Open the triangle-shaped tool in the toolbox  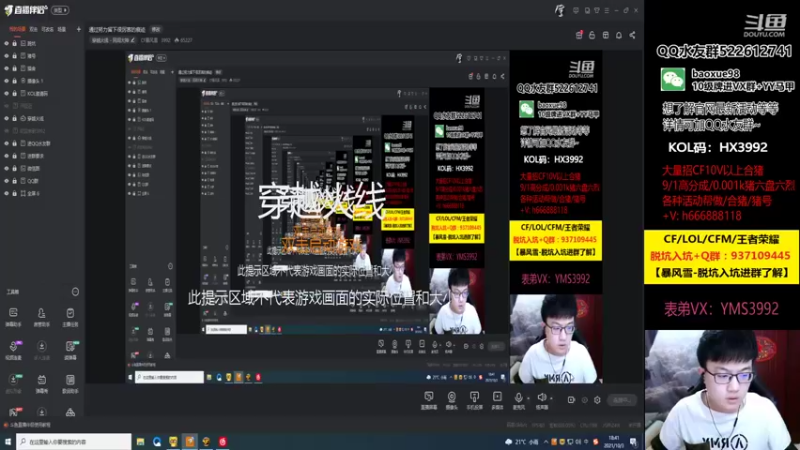(70, 412)
